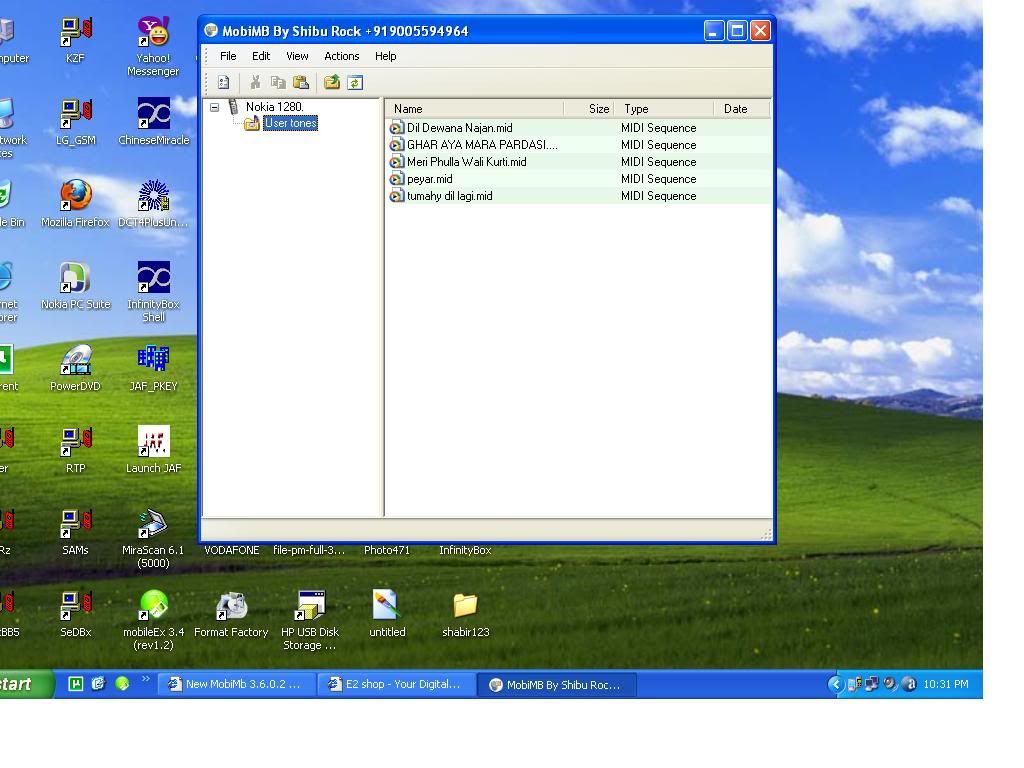
Task: Expand hidden Quick Launch icons chevron
Action: click(x=146, y=679)
